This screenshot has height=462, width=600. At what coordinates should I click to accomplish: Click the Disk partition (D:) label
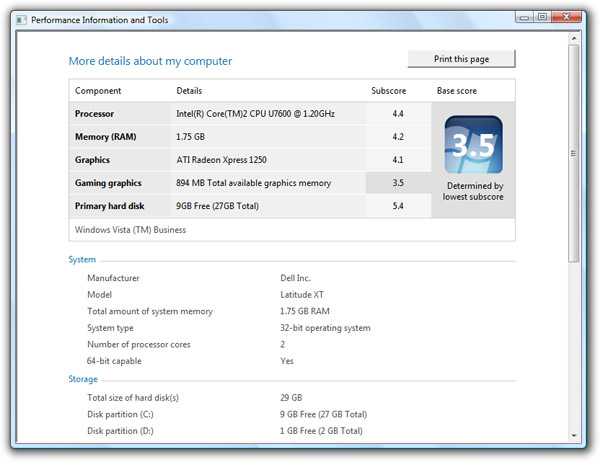120,431
